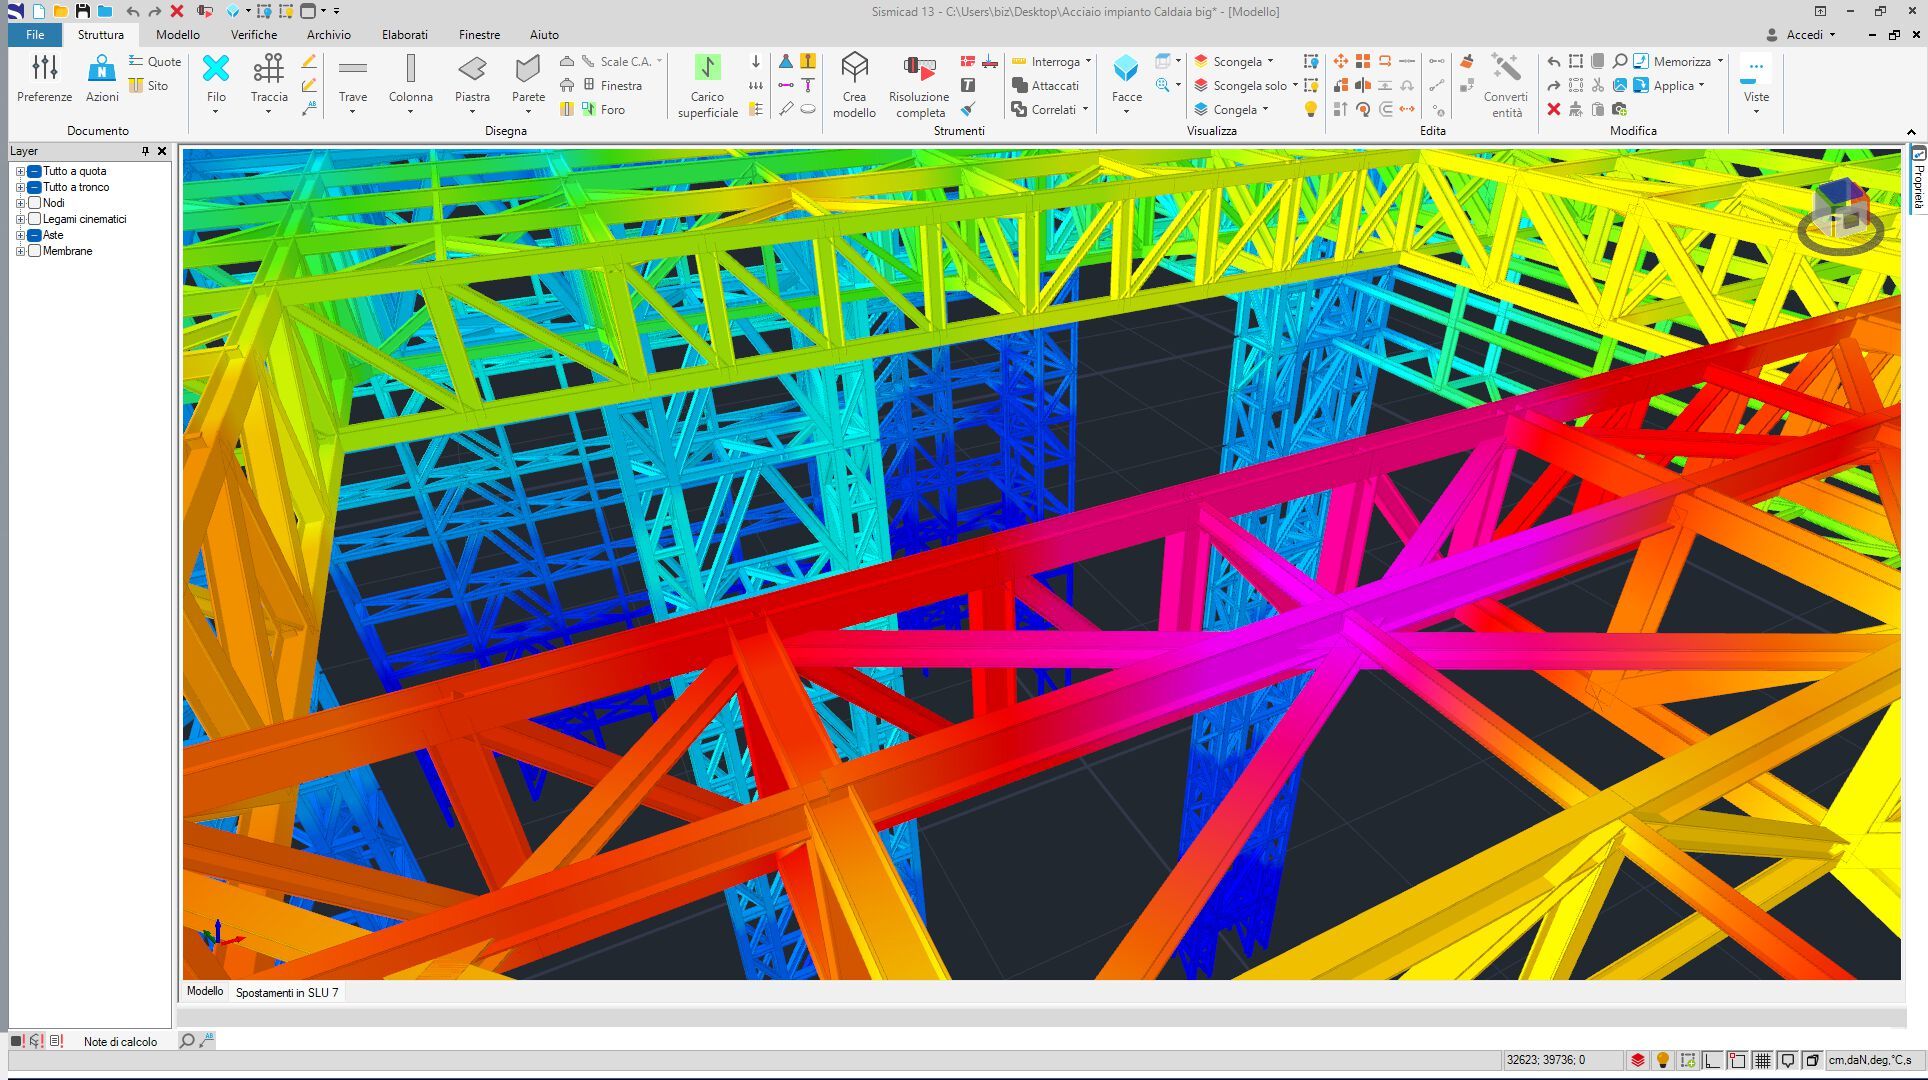Click the Piastra slab tool
1928x1080 pixels.
[x=472, y=70]
